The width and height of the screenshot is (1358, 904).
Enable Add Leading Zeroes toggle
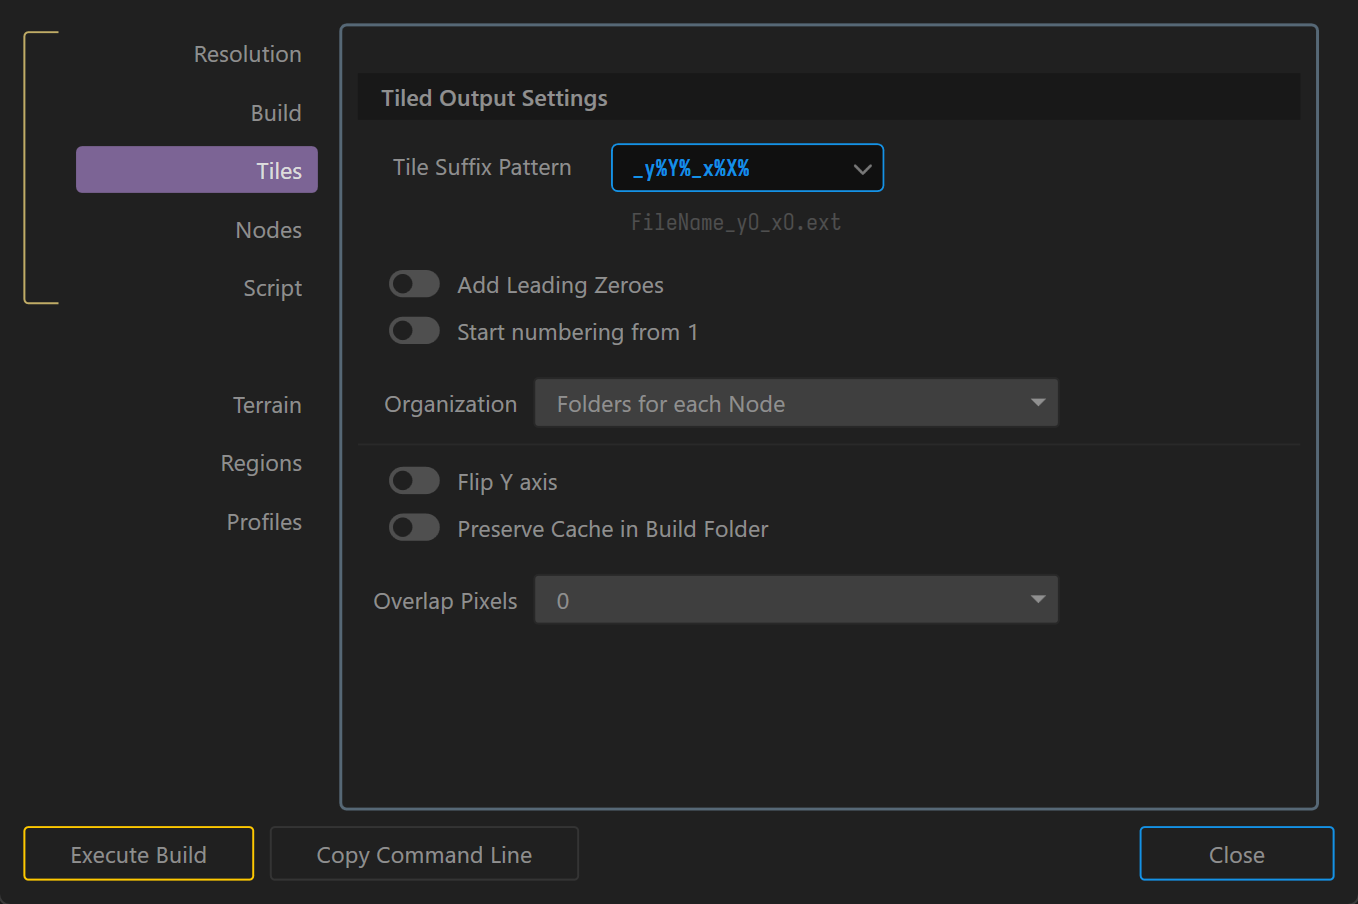(414, 285)
